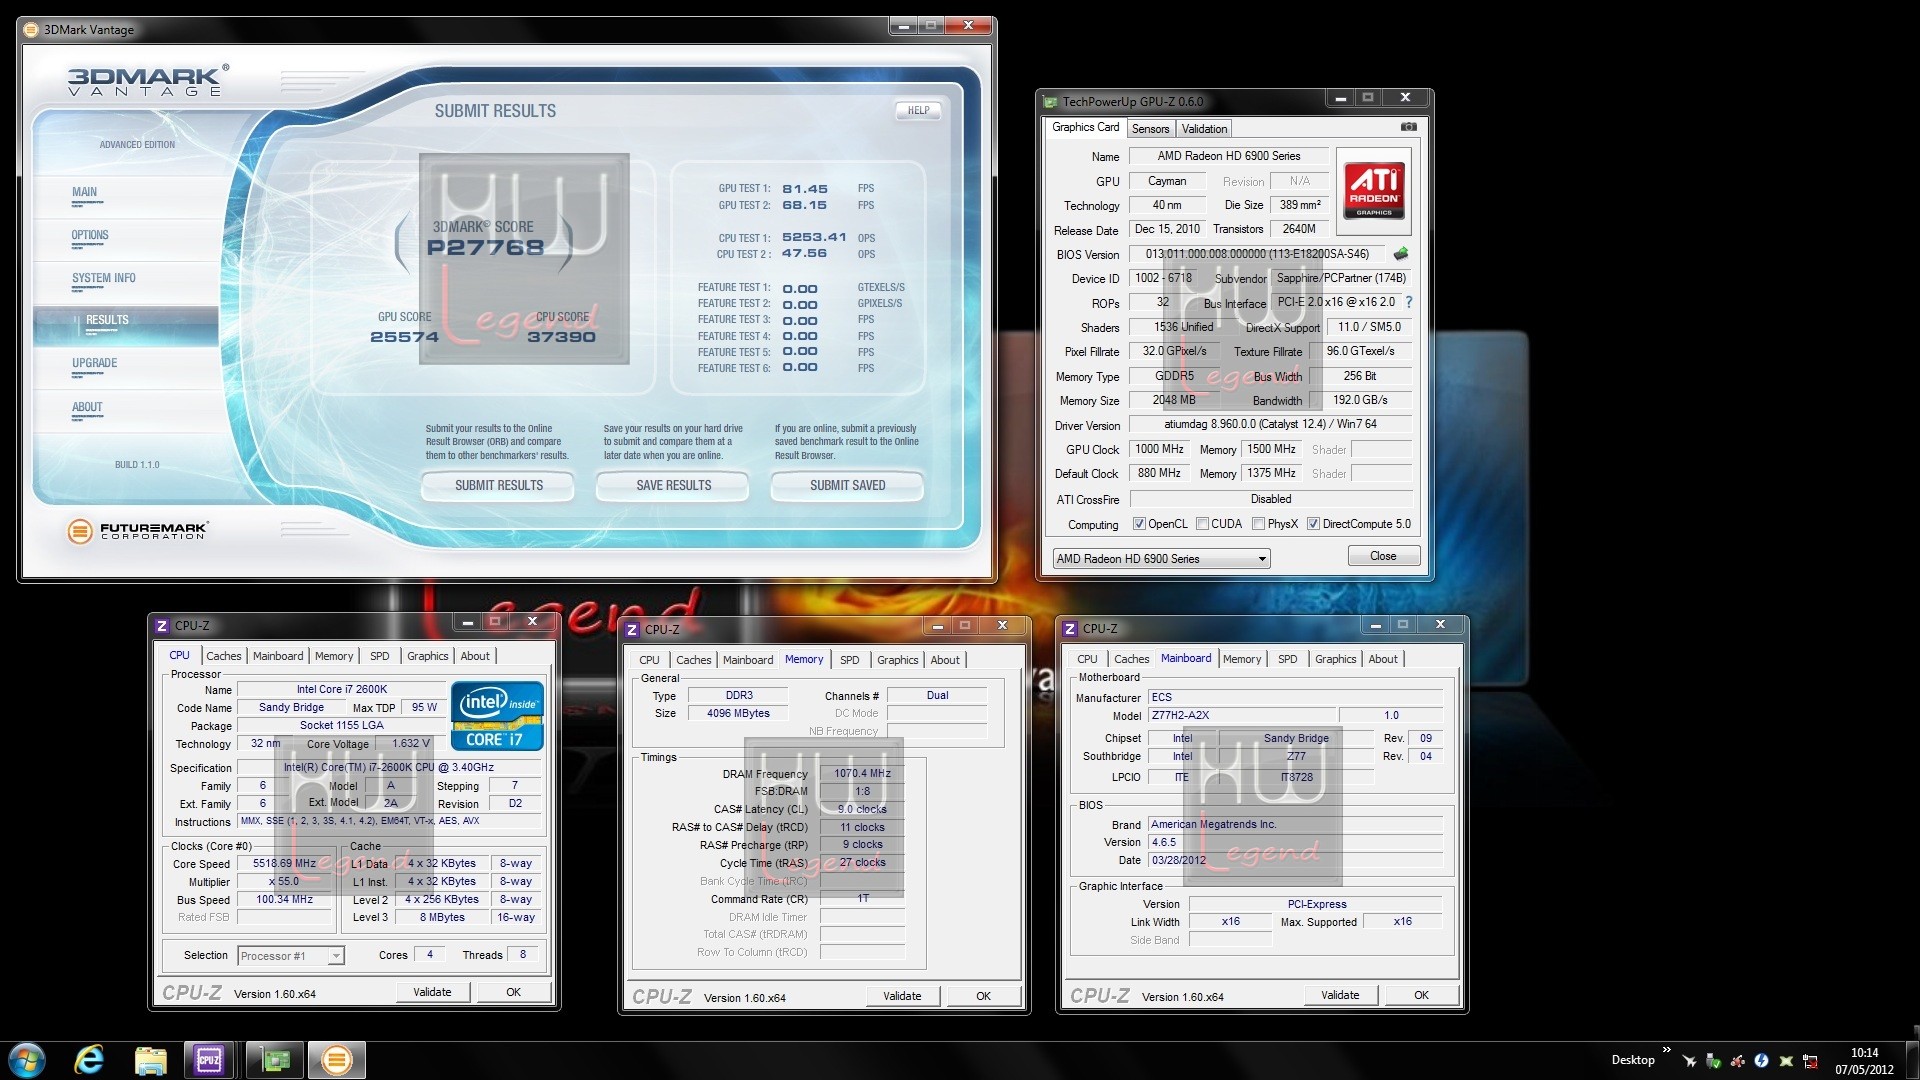
Task: Select SYSTEM INFO in 3DMark sidebar
Action: tap(126, 281)
